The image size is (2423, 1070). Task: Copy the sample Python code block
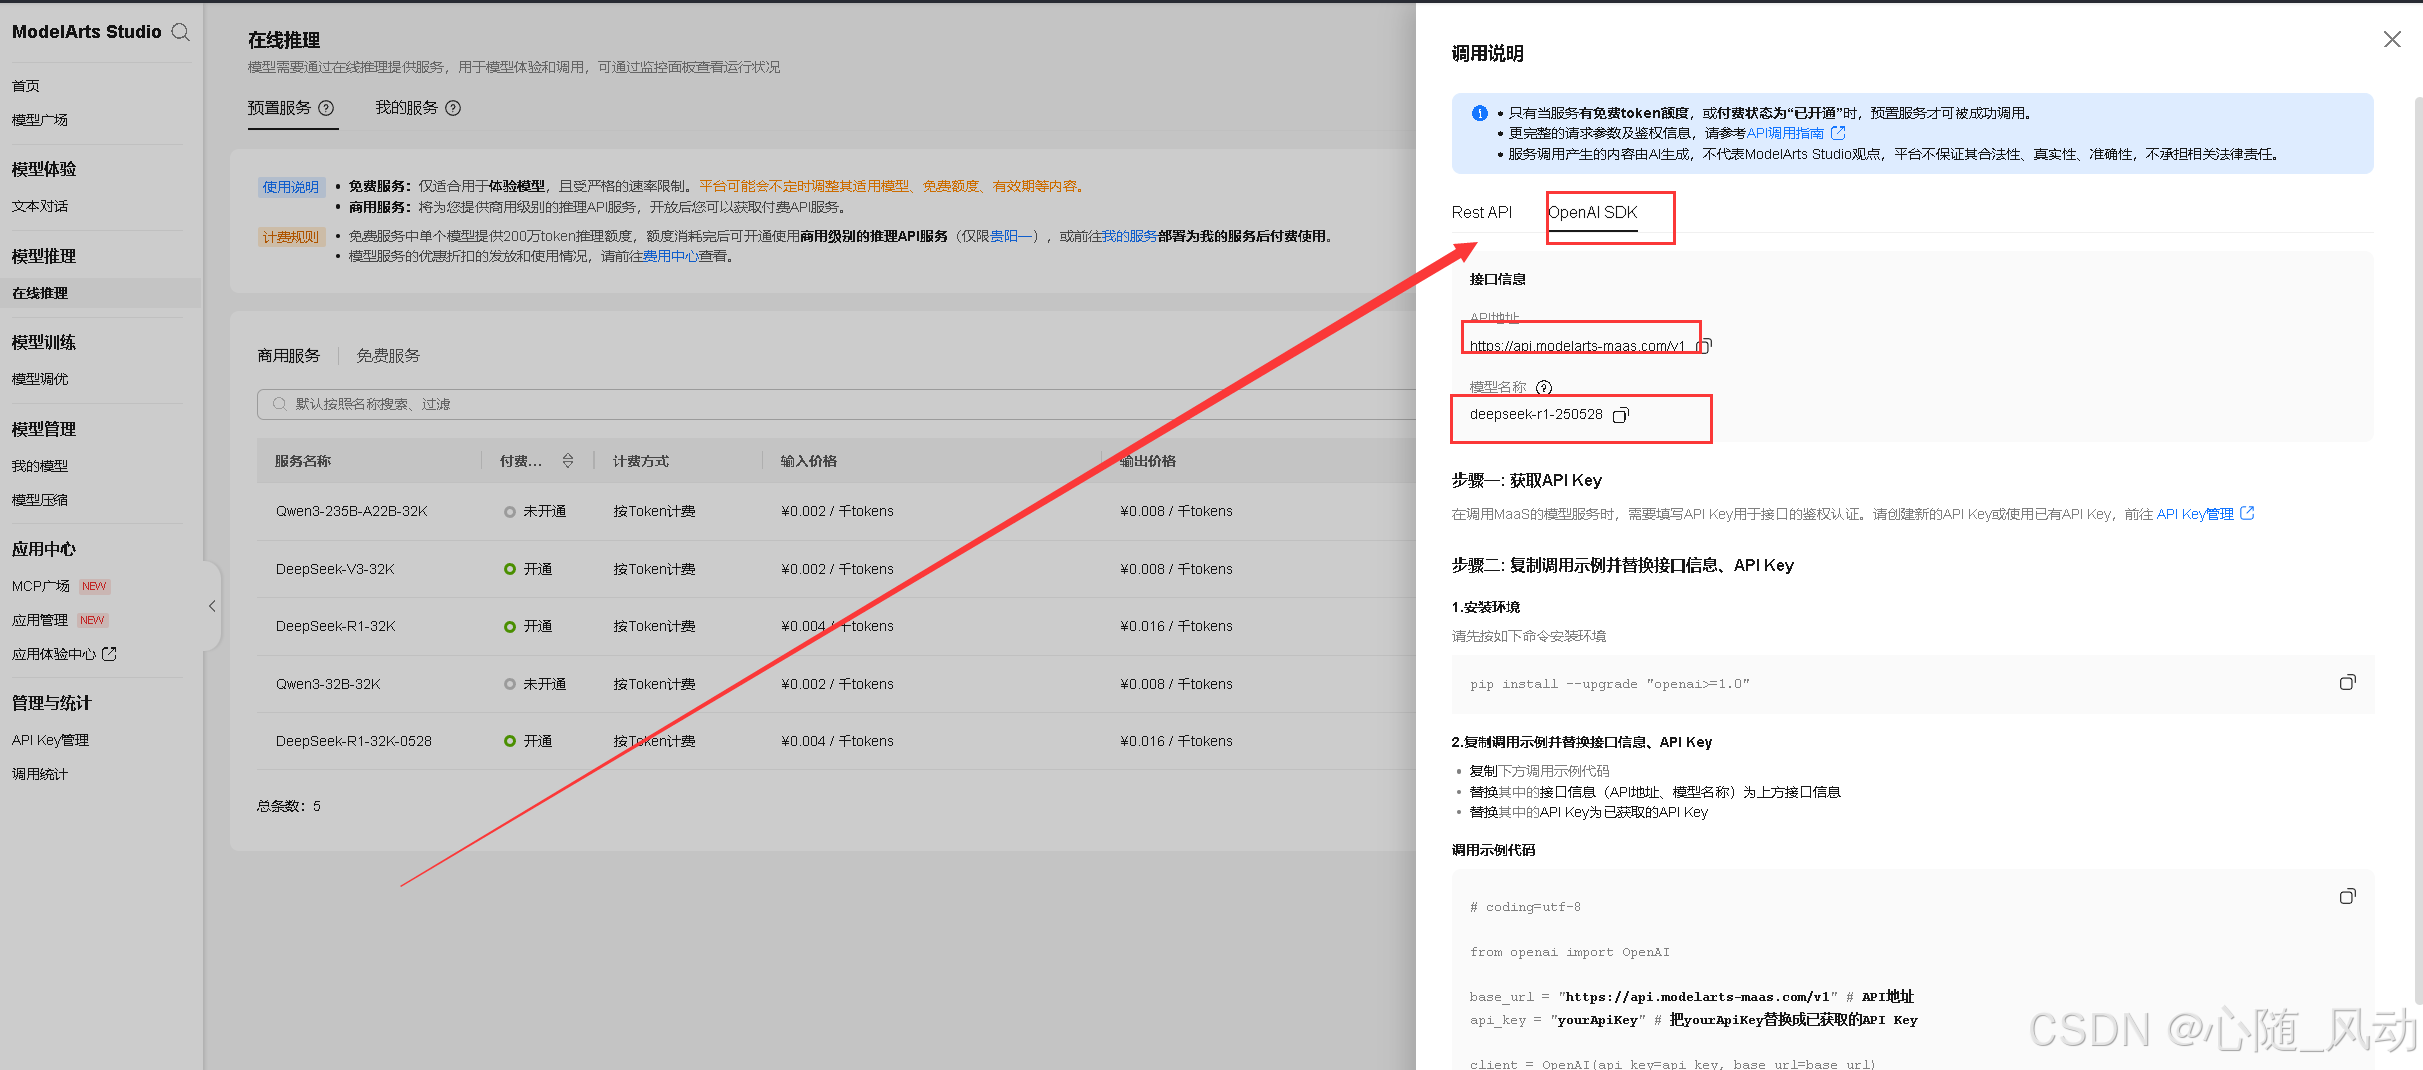coord(2347,896)
